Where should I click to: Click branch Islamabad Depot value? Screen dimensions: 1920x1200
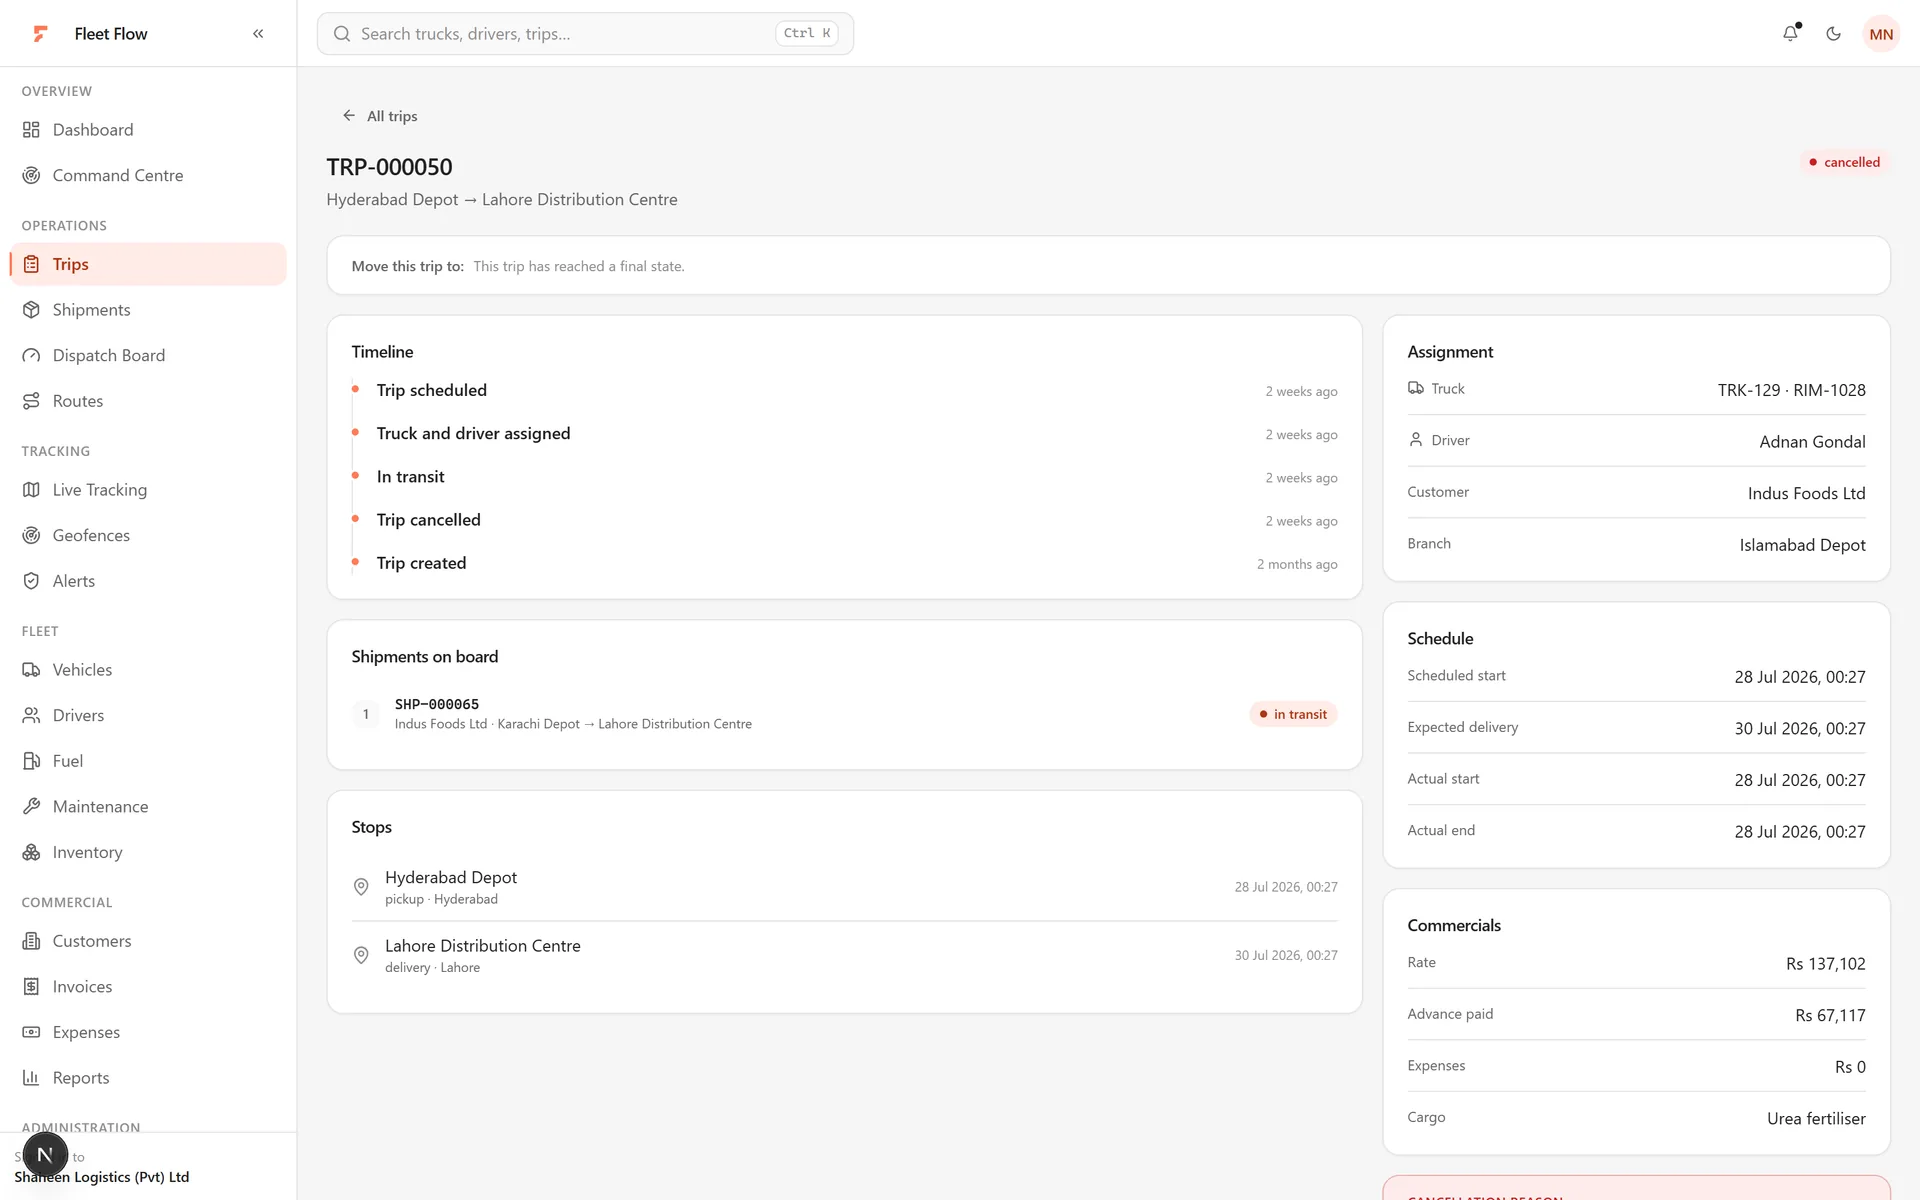click(x=1802, y=545)
